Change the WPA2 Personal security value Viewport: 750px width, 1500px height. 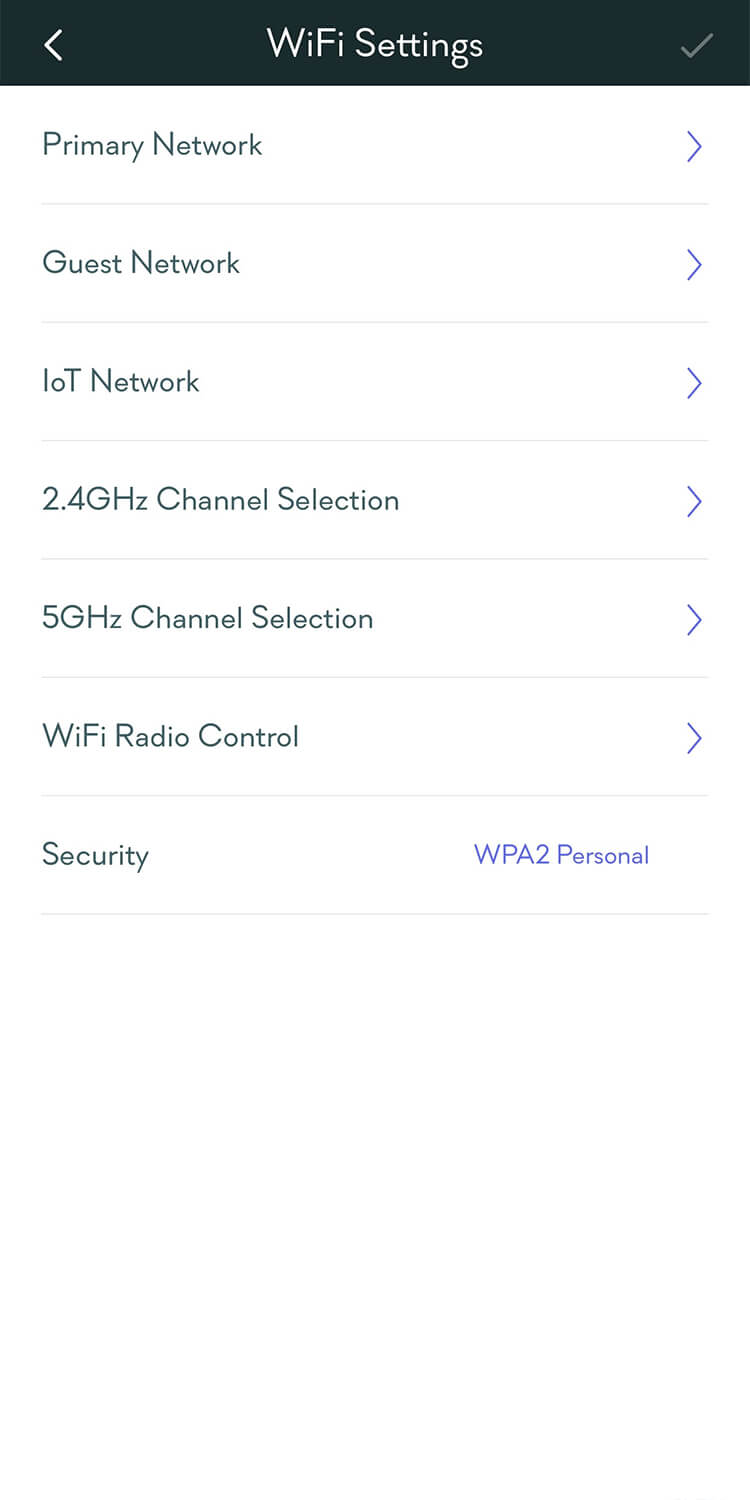[561, 855]
